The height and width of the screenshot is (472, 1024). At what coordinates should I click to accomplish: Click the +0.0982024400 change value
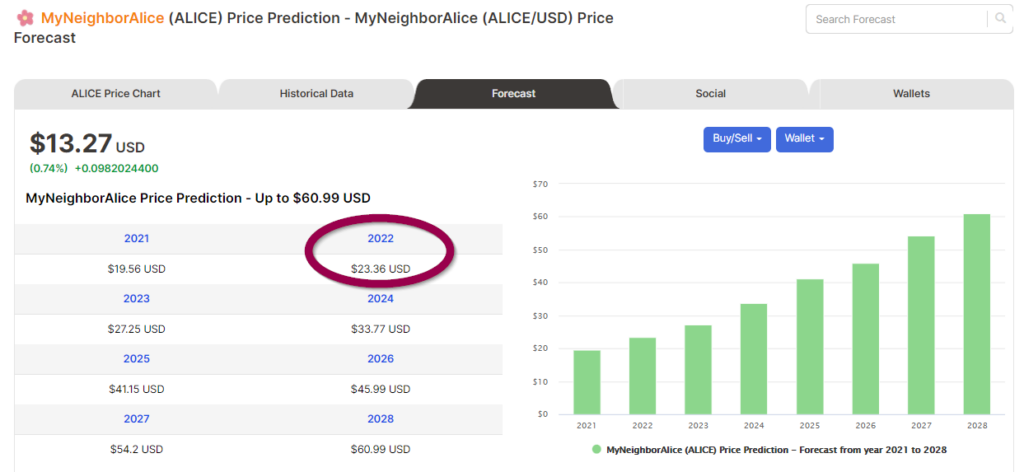tap(116, 168)
